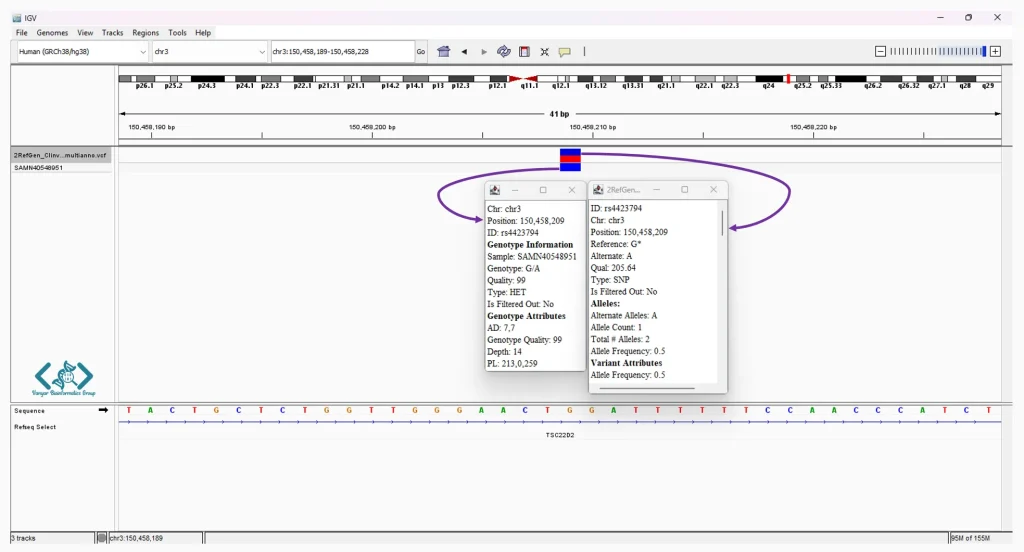This screenshot has width=1024, height=552.
Task: Select the 2RefGen_Clinv multianno.vcf track name
Action: coord(60,155)
